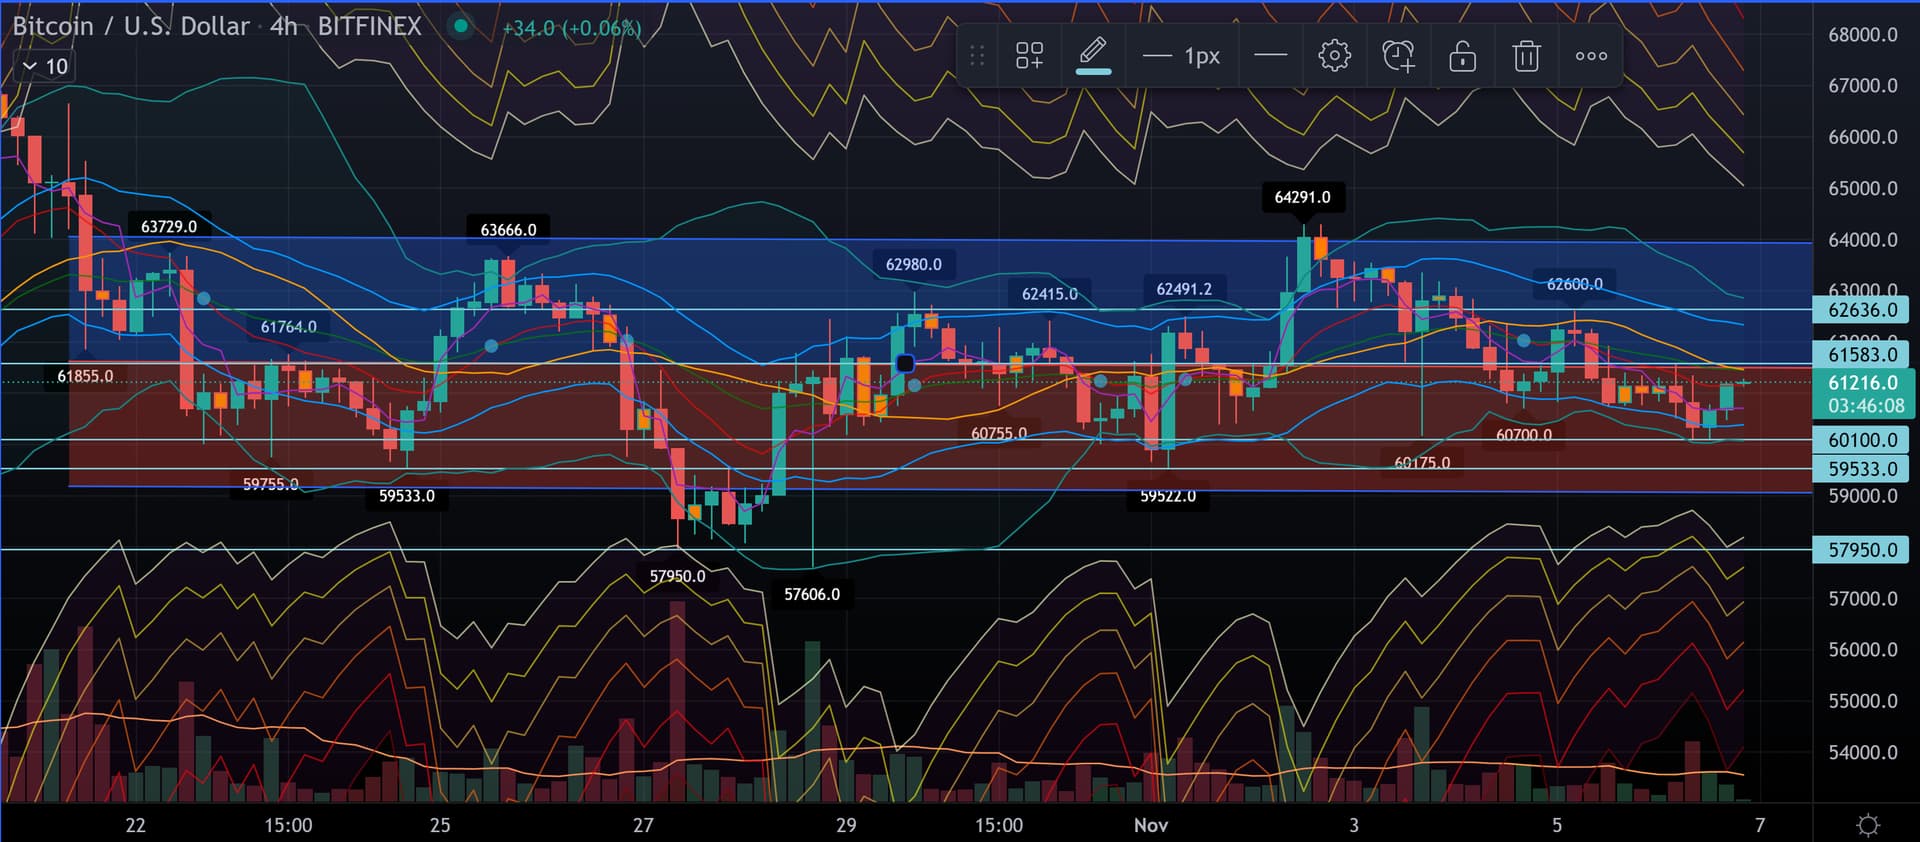Image resolution: width=1920 pixels, height=842 pixels.
Task: Open the templates icon in drawing toolbar
Action: (x=1029, y=56)
